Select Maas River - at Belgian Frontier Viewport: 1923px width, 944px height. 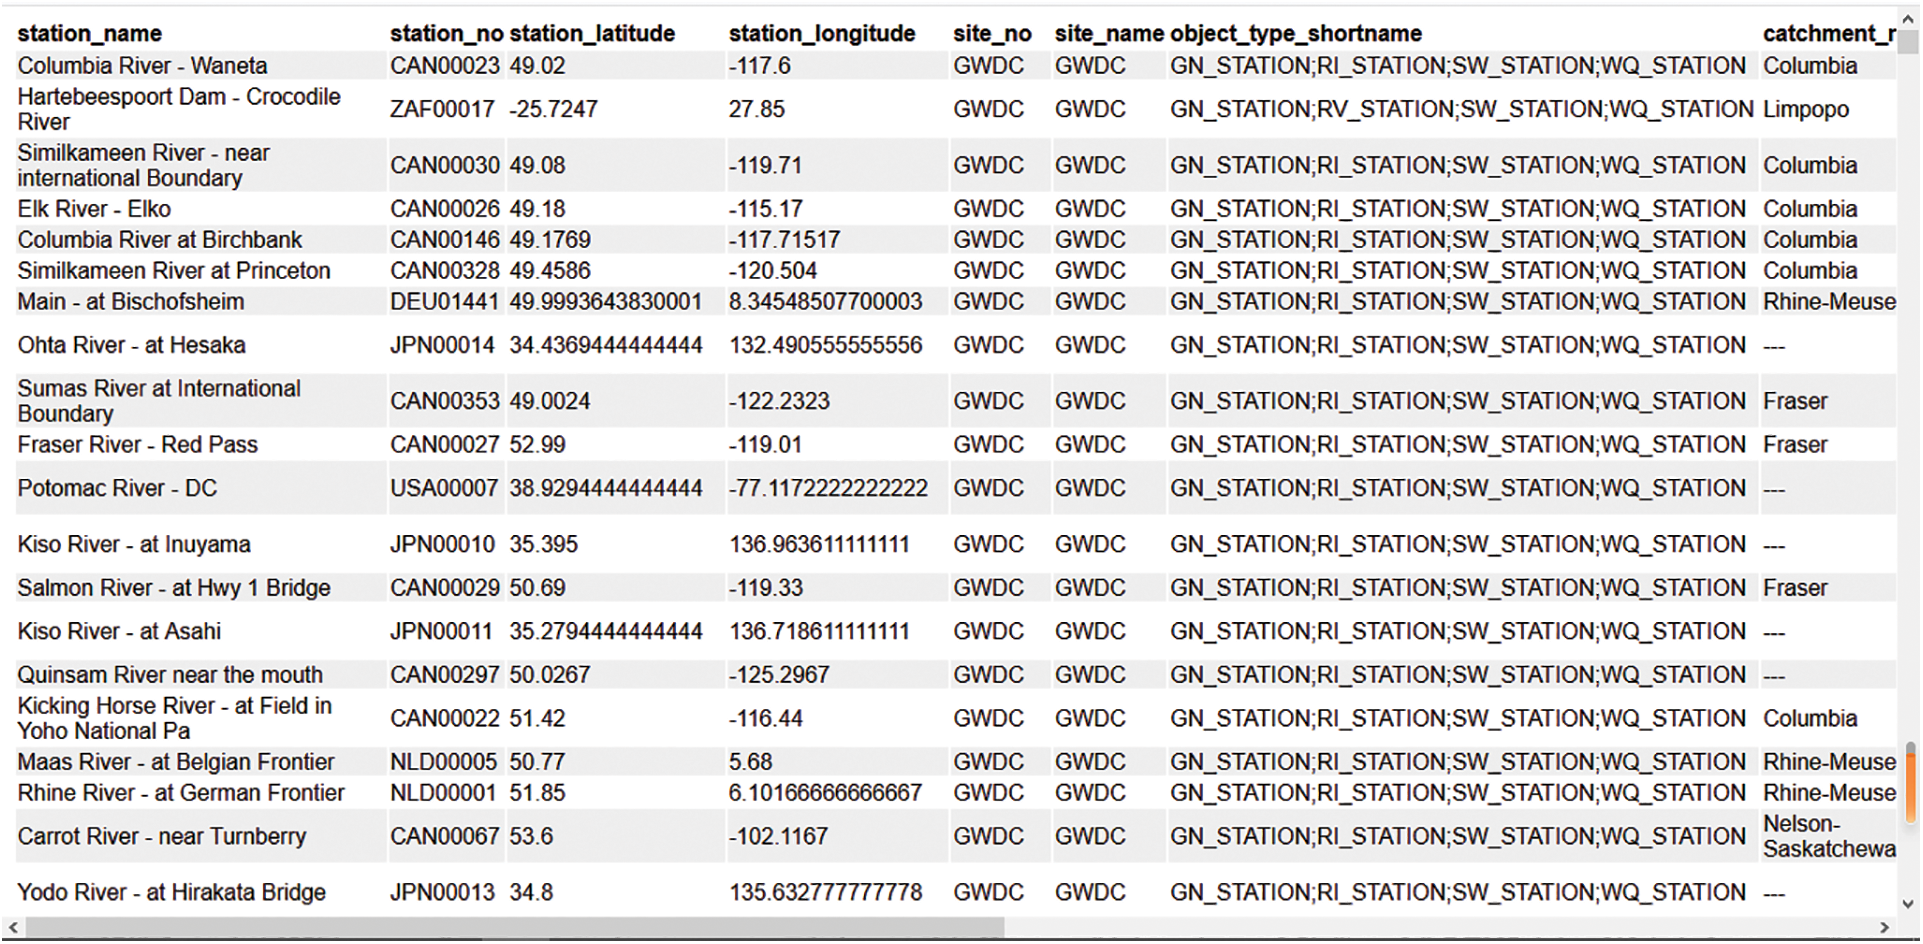coord(176,762)
